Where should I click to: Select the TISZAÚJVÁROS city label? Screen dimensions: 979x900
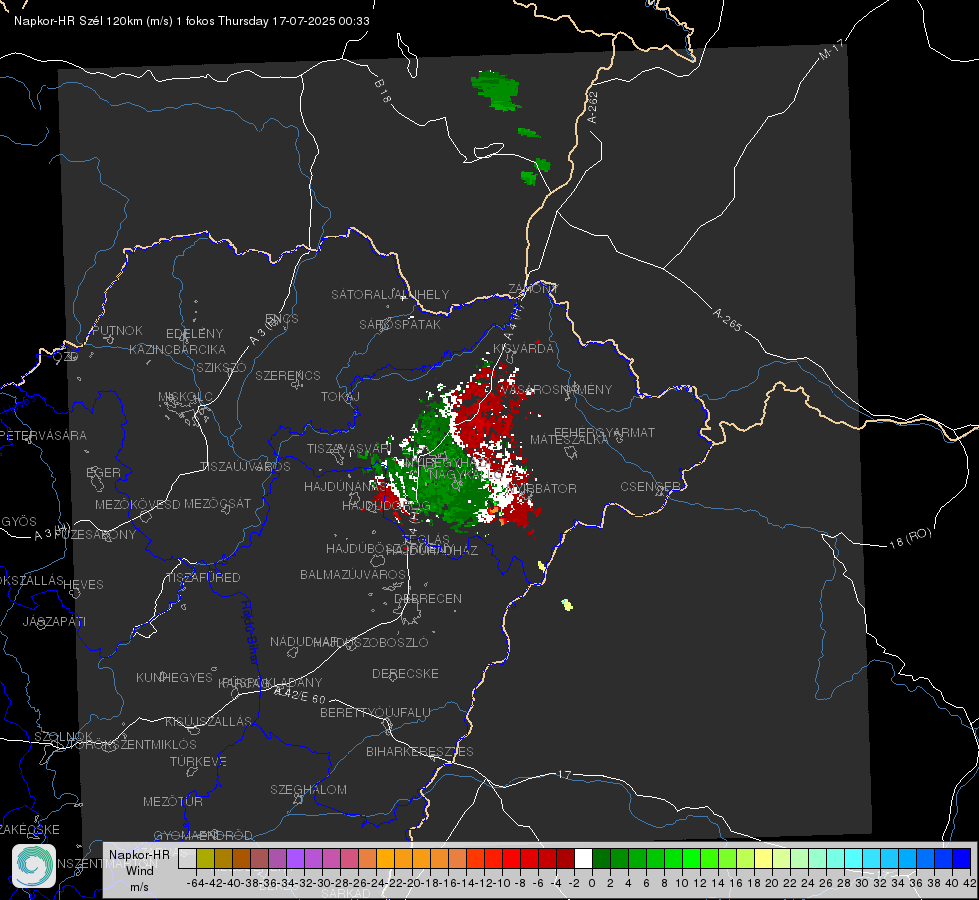(245, 467)
